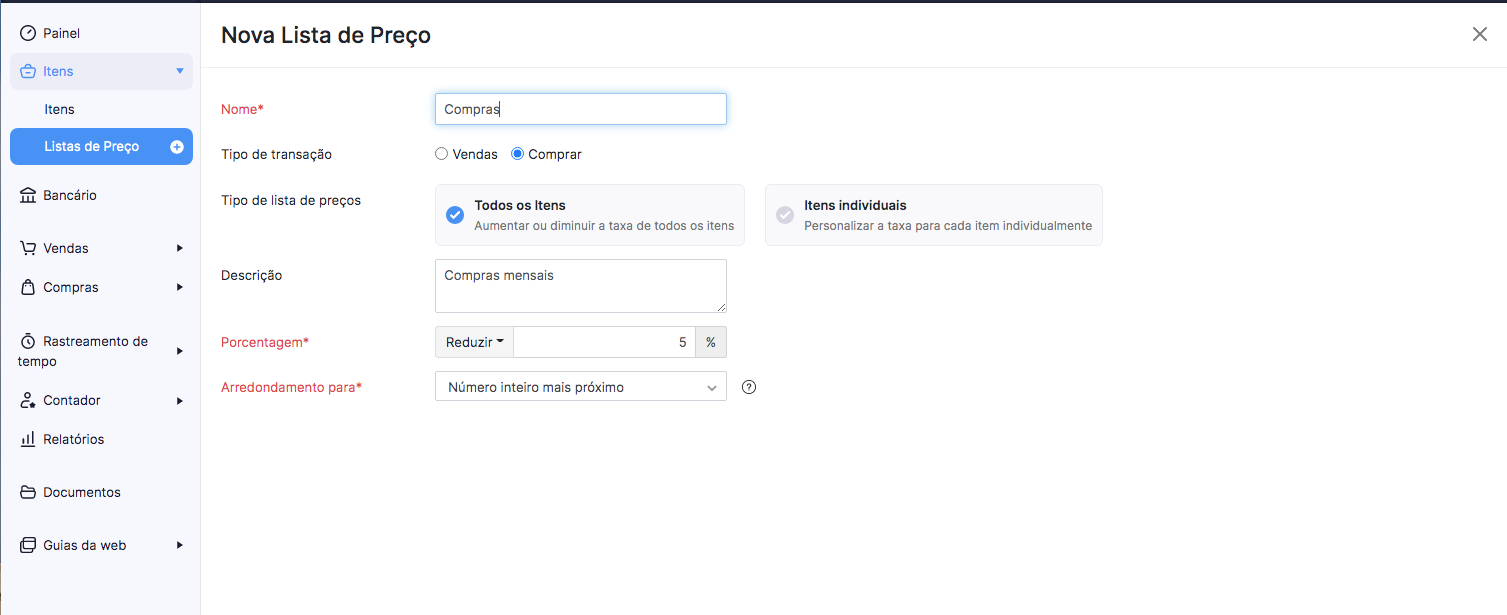Expand the Vendas submenu arrow

coord(180,248)
